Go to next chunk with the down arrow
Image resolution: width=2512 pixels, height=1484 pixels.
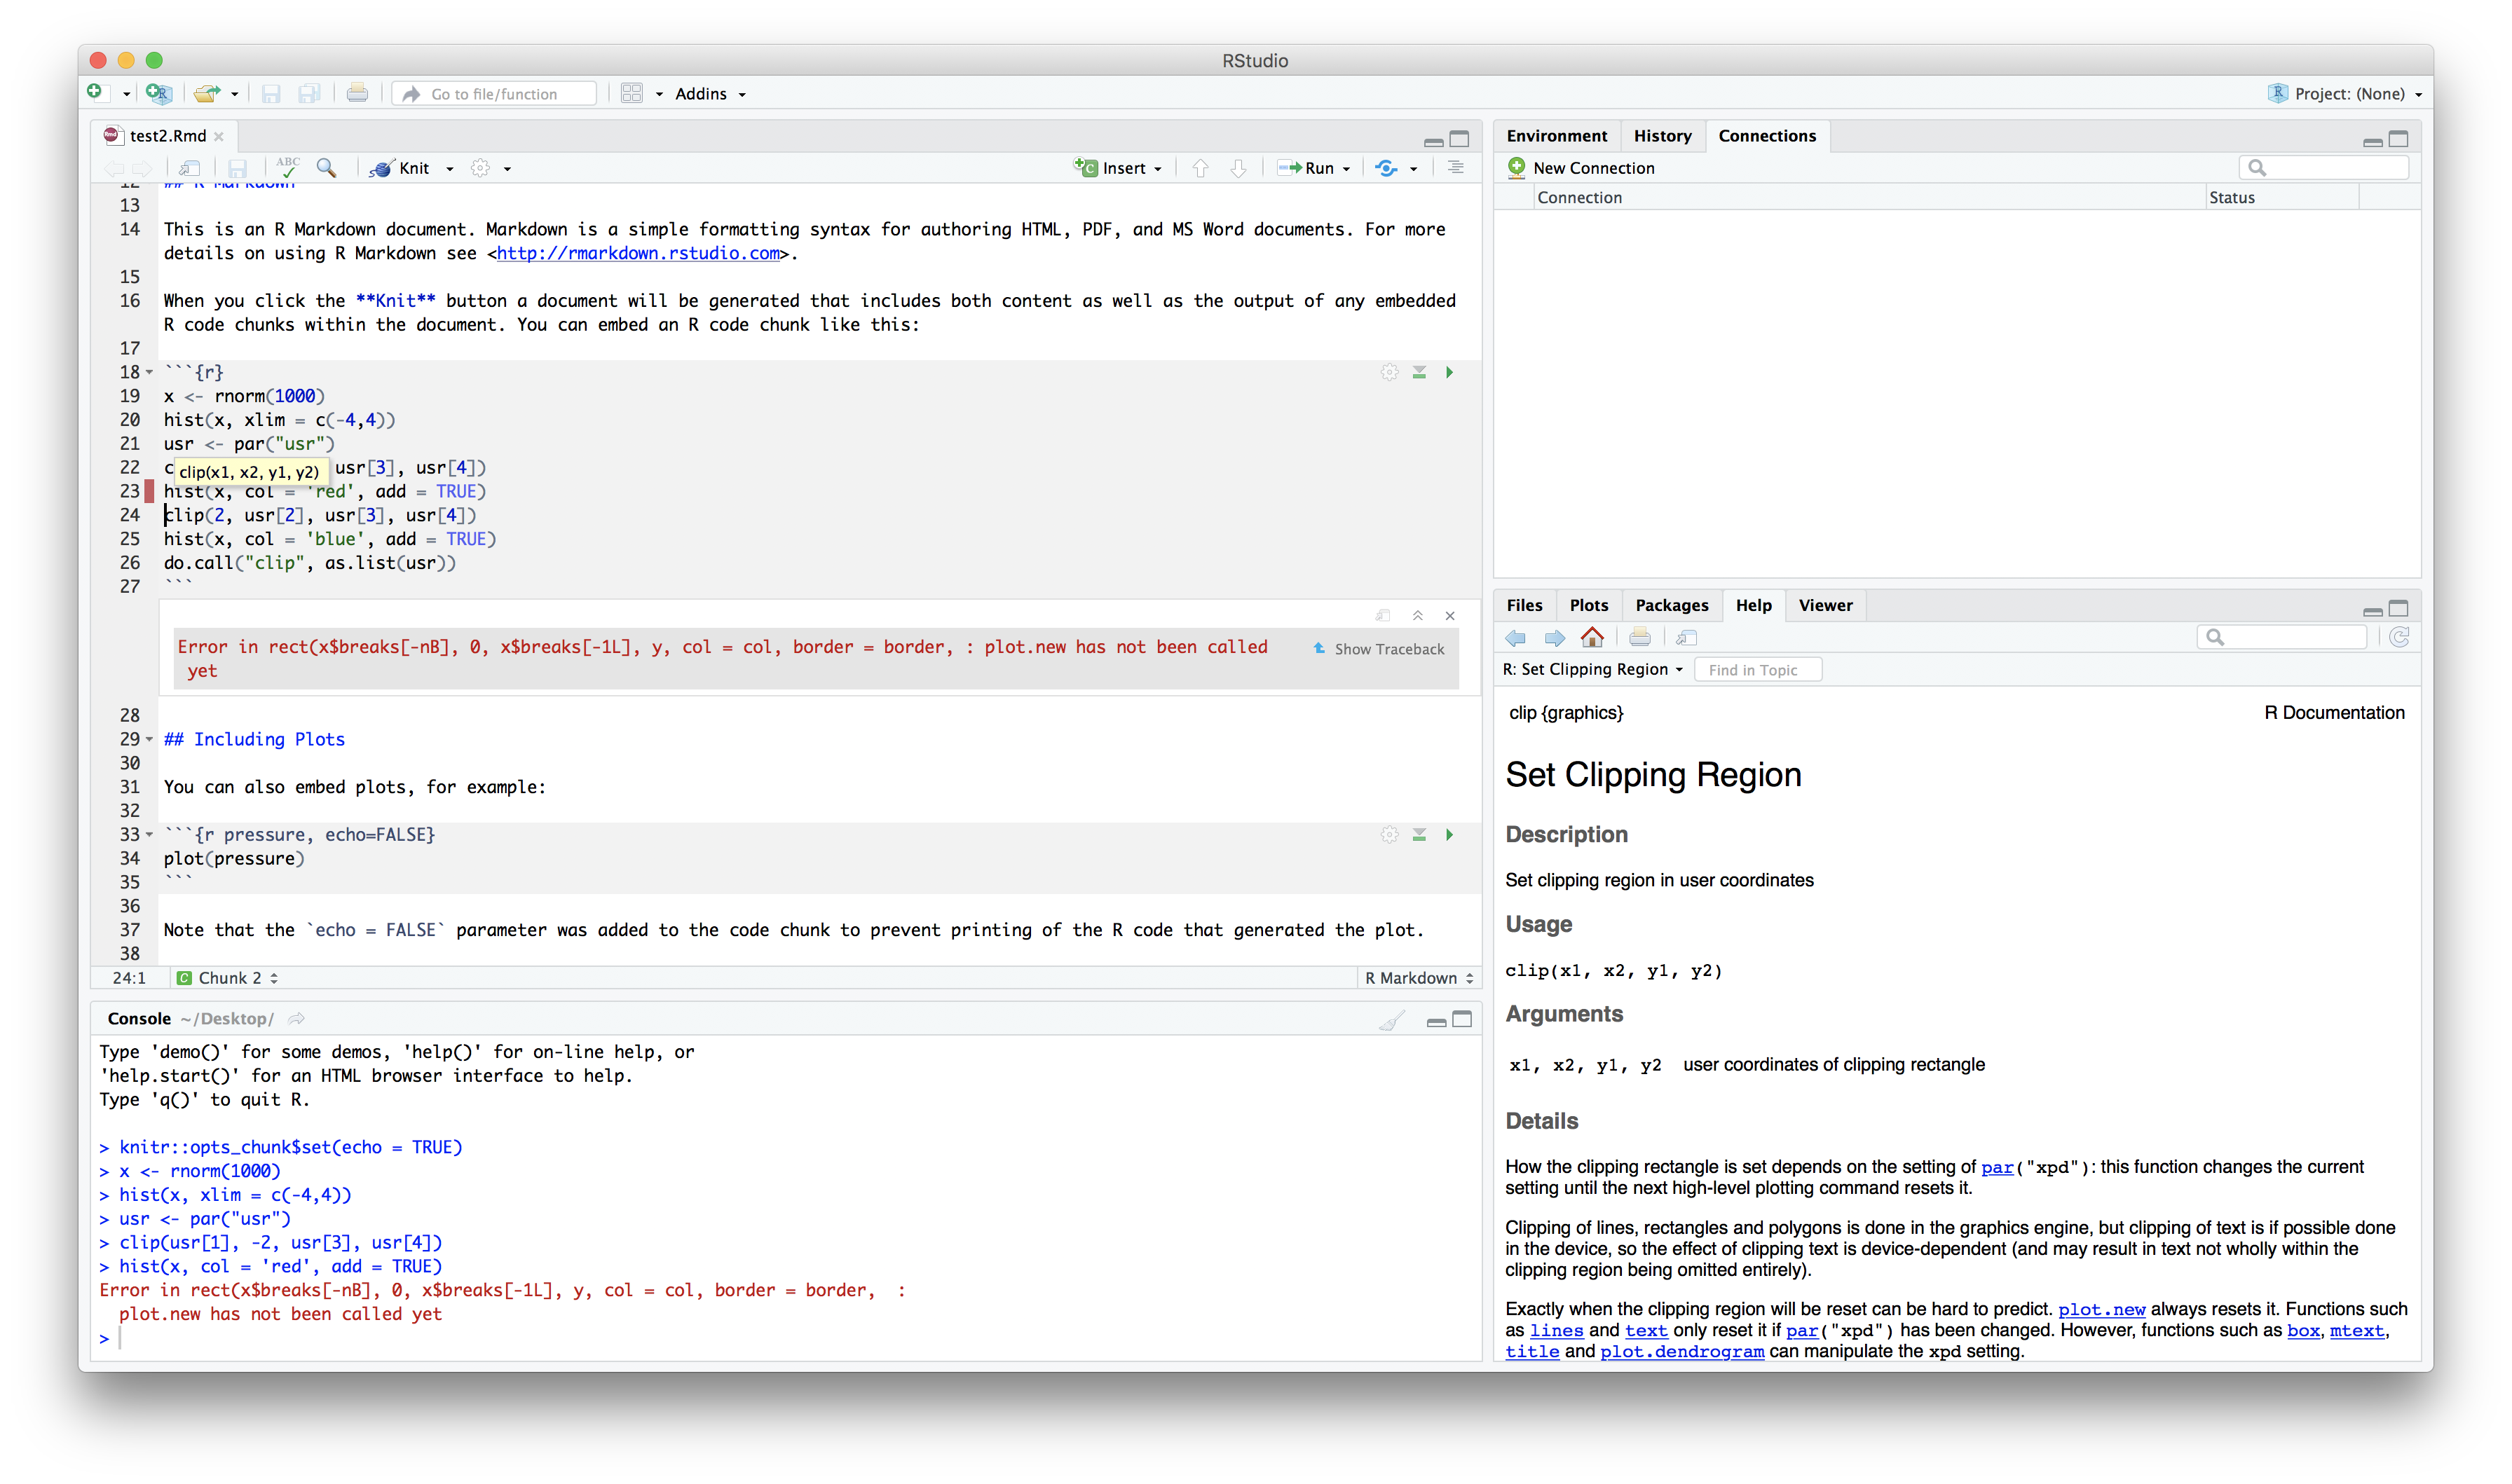(1238, 168)
